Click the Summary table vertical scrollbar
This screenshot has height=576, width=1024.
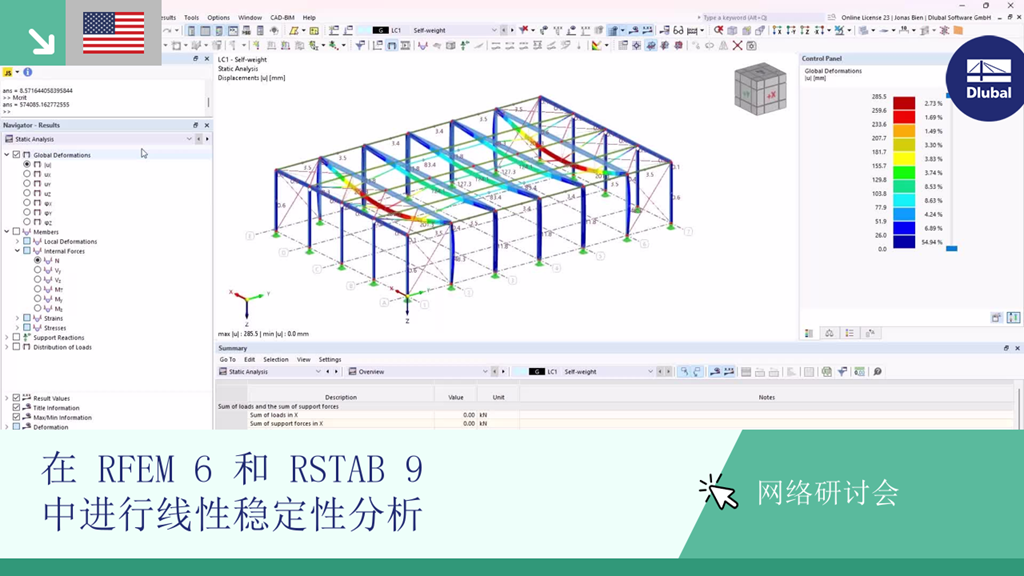pos(1018,408)
